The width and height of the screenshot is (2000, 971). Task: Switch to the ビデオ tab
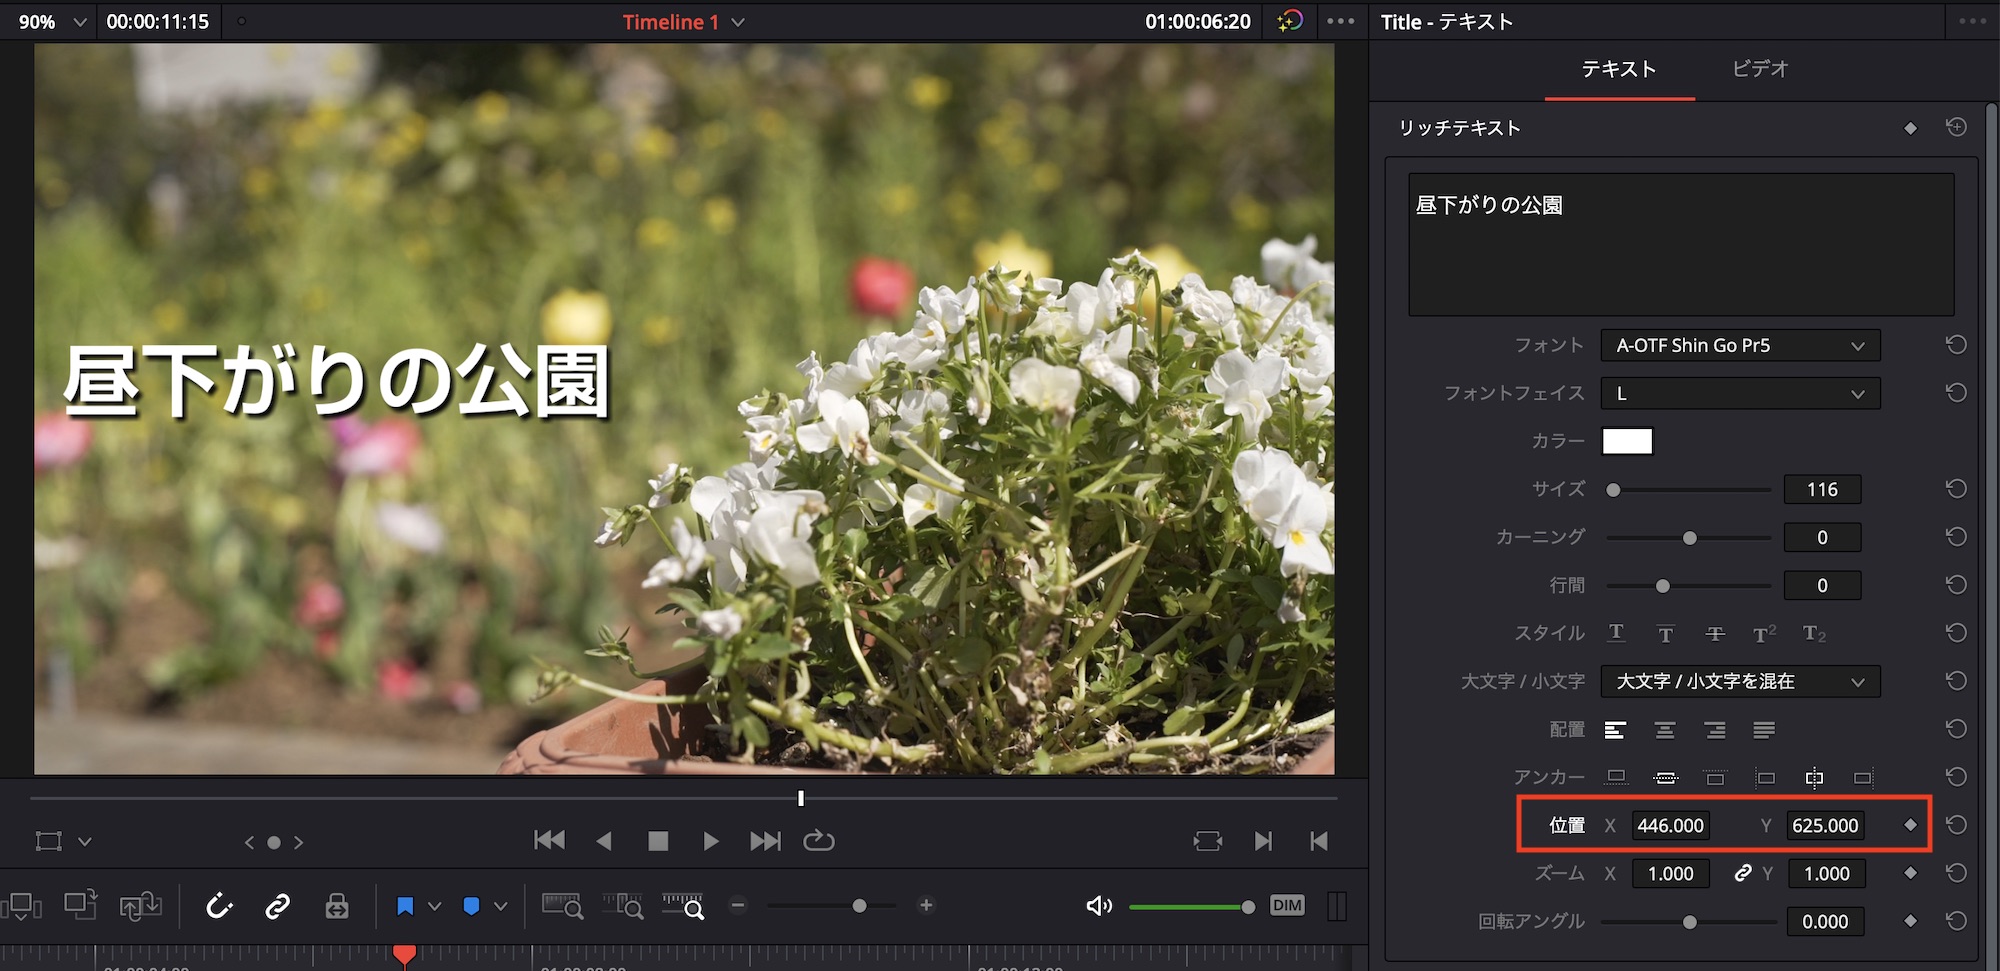(x=1760, y=69)
